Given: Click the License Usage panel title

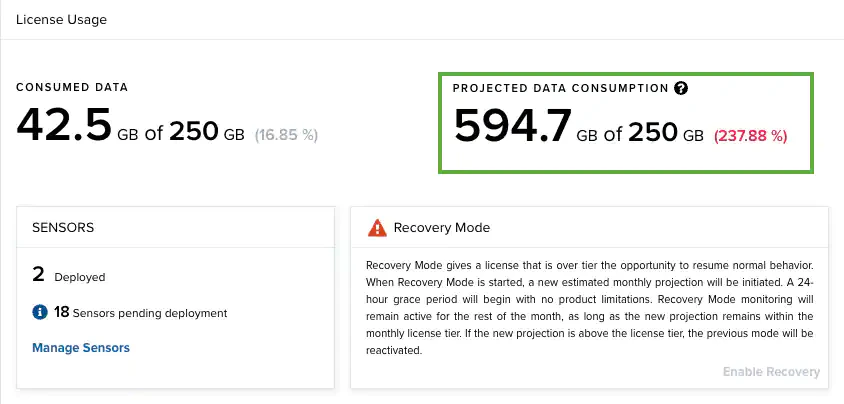Looking at the screenshot, I should tap(61, 19).
